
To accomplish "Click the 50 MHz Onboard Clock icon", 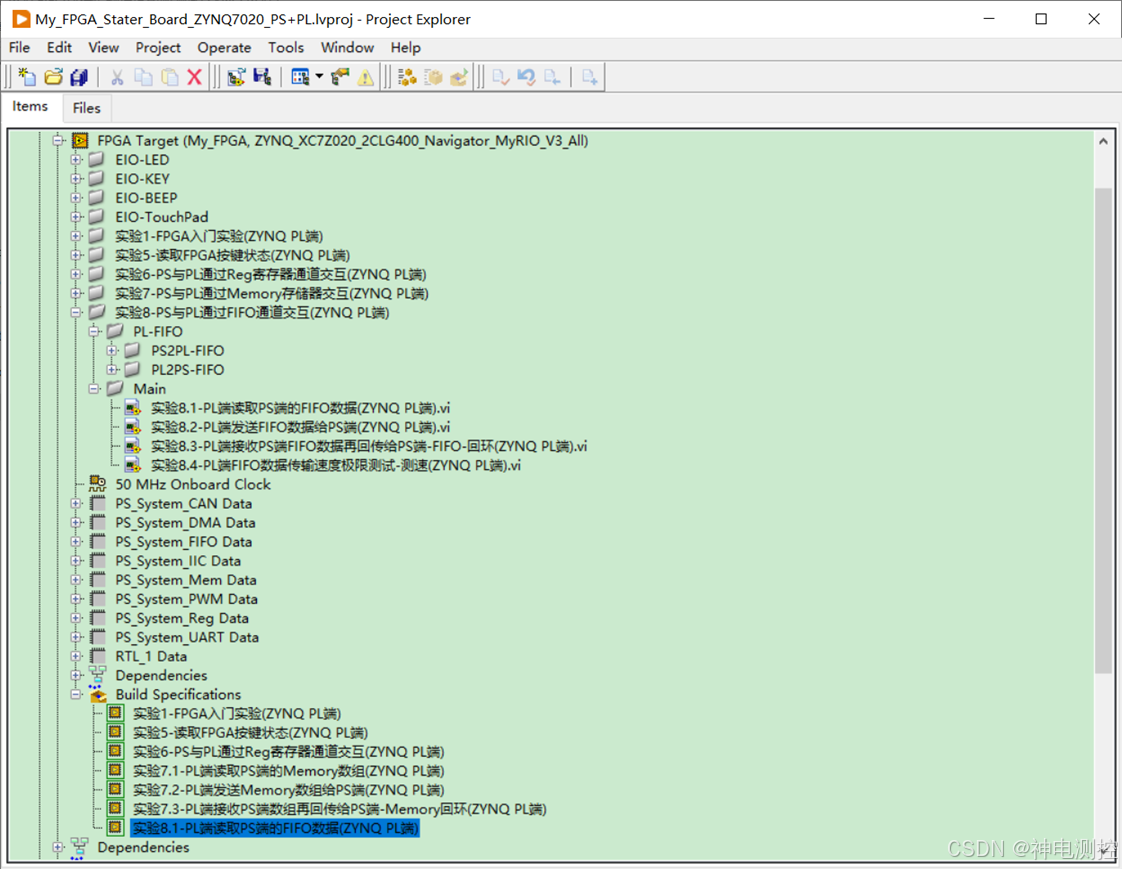I will pos(97,484).
